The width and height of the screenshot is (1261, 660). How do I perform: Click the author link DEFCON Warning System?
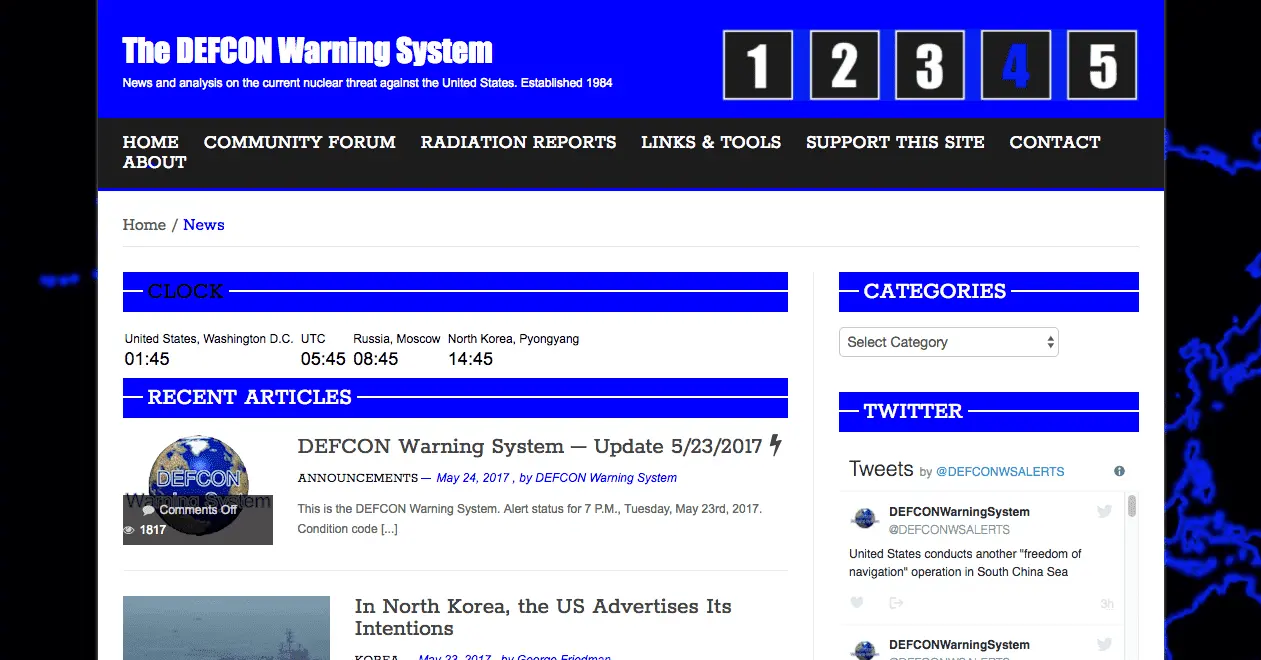click(606, 478)
